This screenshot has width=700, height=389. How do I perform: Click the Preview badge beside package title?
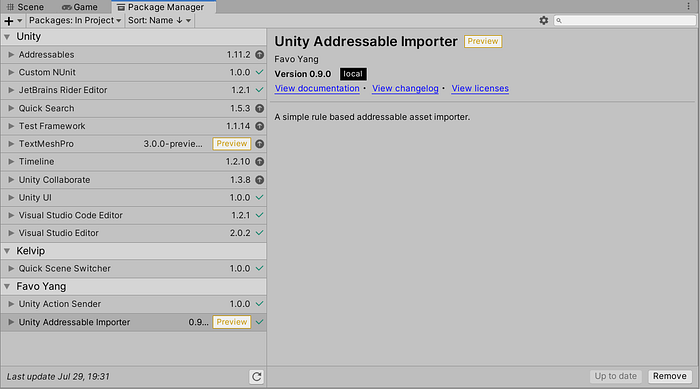[x=483, y=41]
